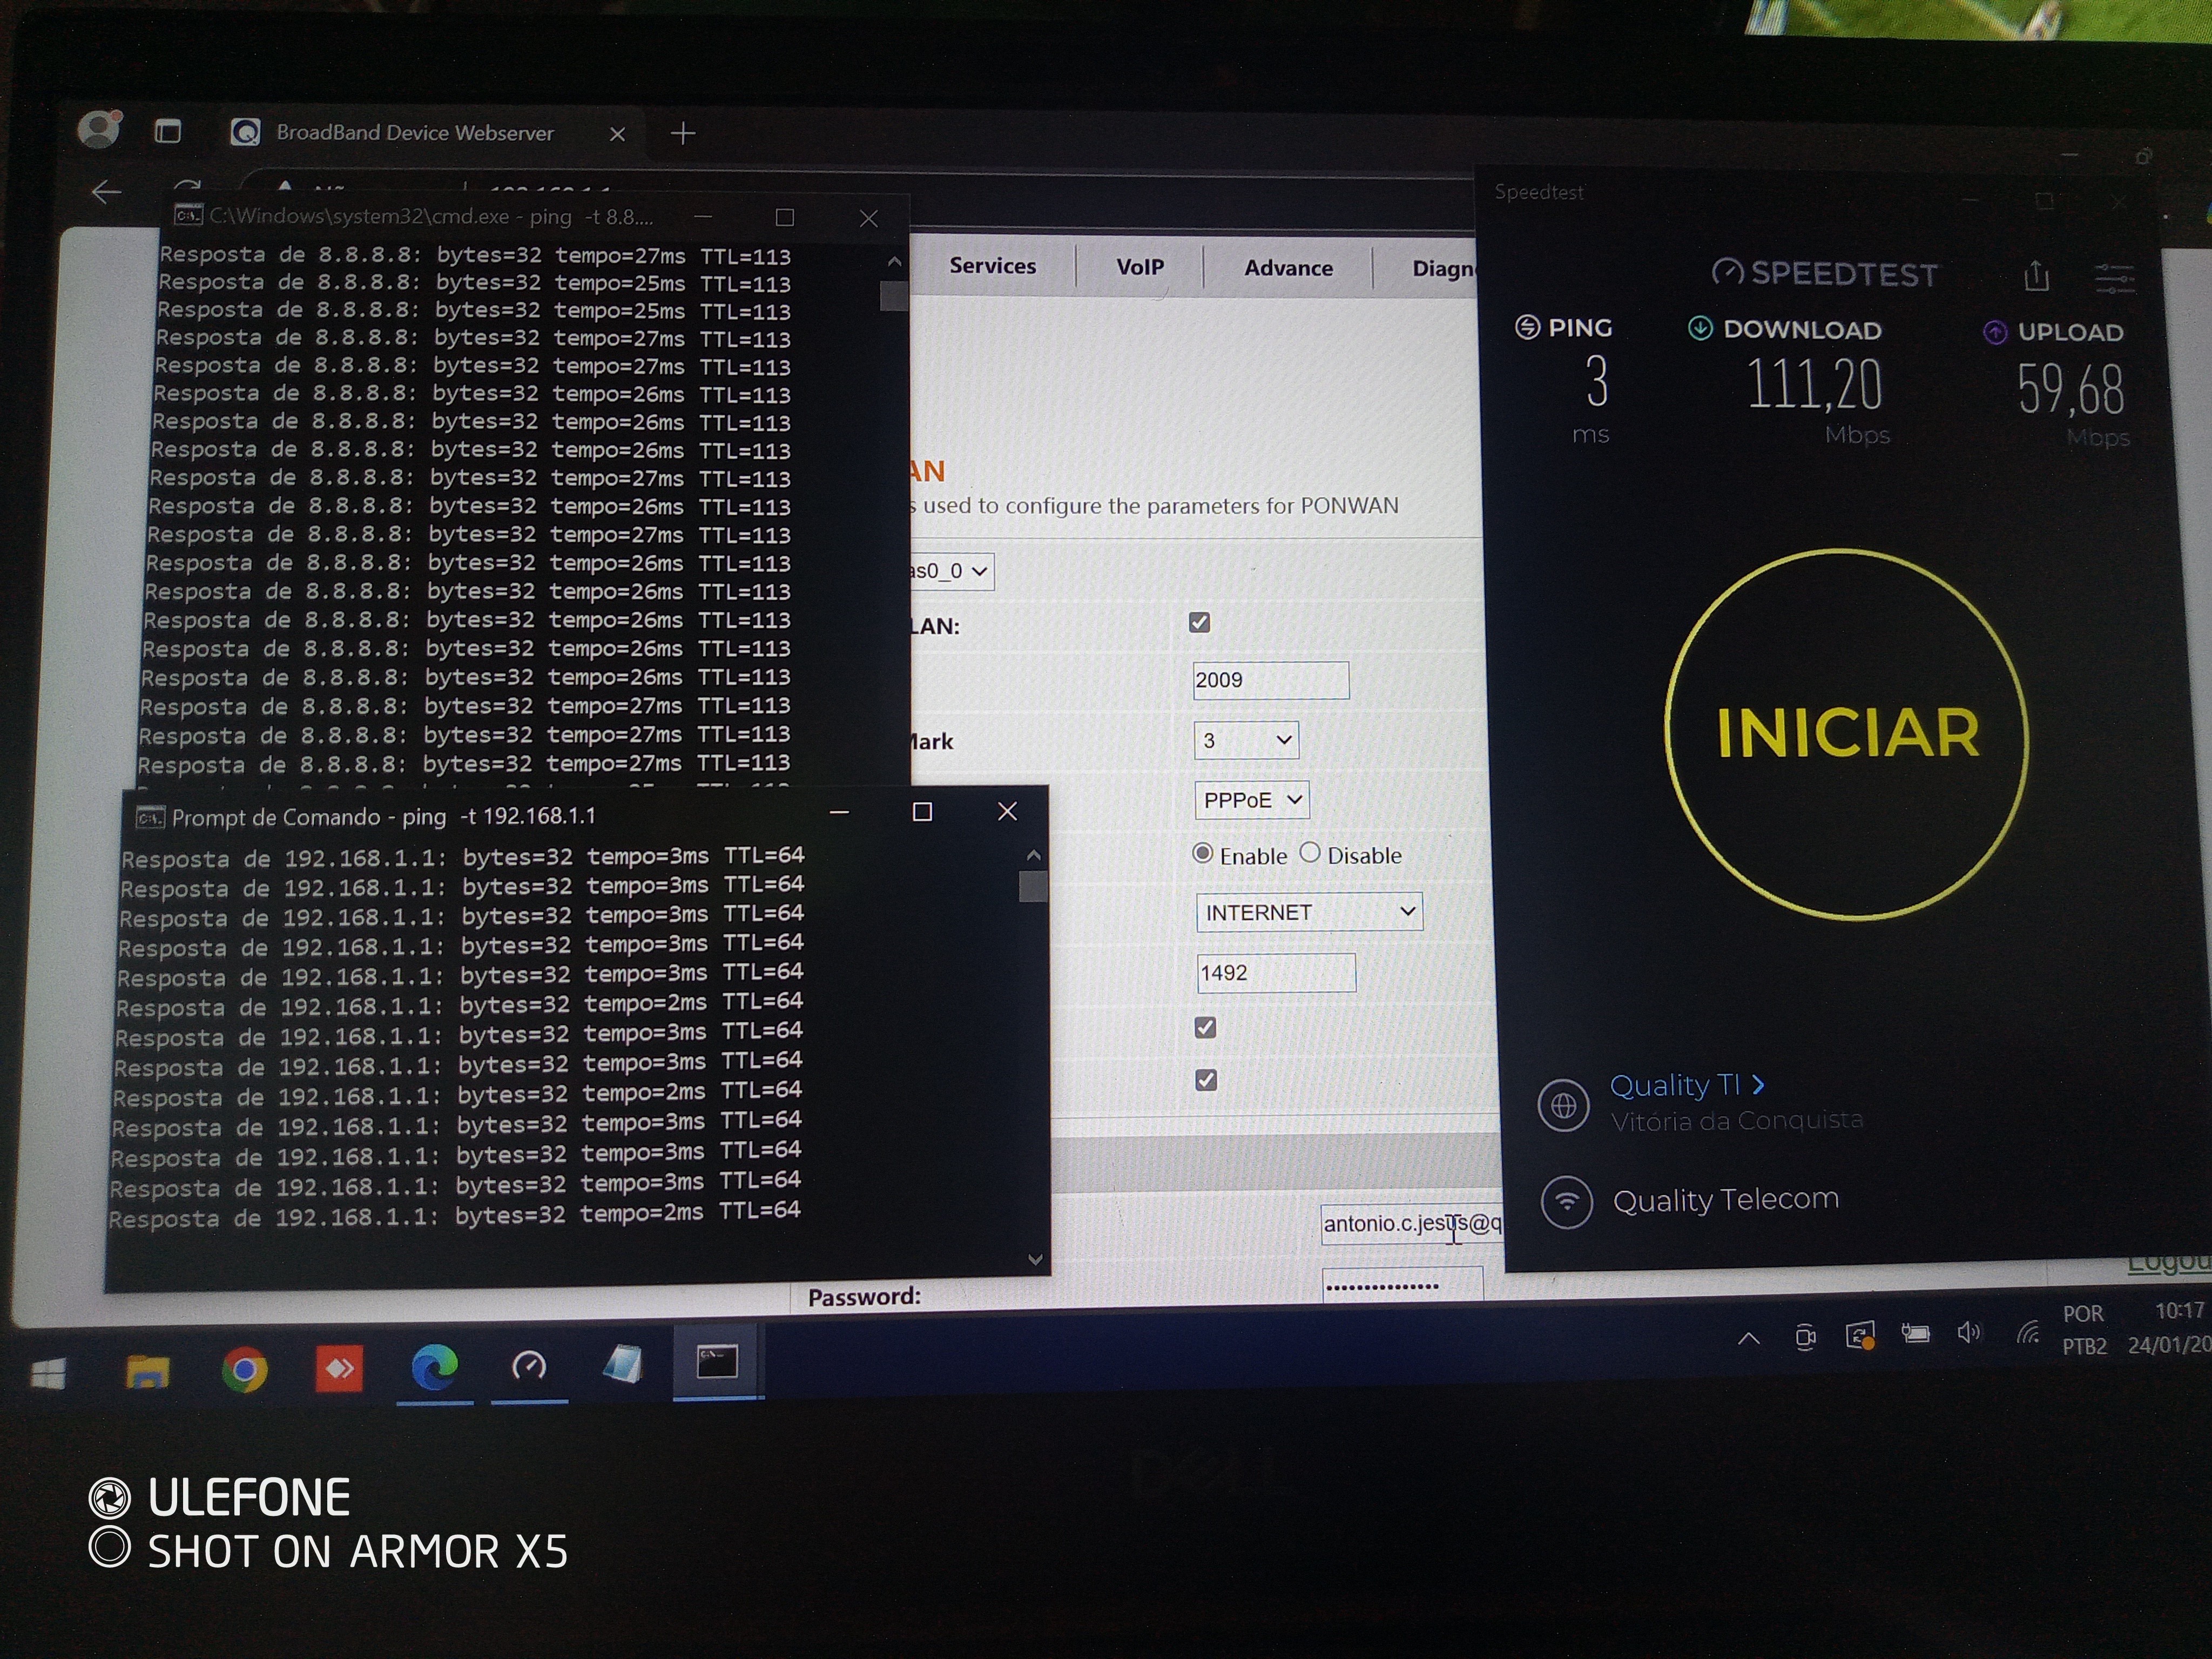
Task: Select the Disable radio button
Action: [1310, 853]
